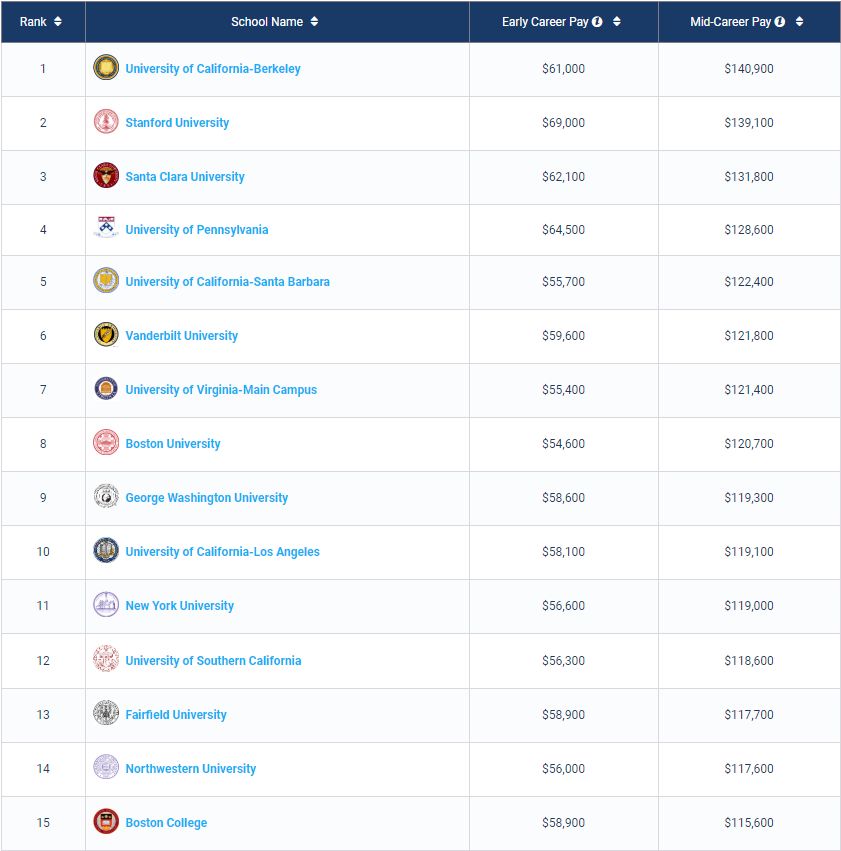The width and height of the screenshot is (841, 851).
Task: Open University of California-Berkeley link
Action: point(213,69)
